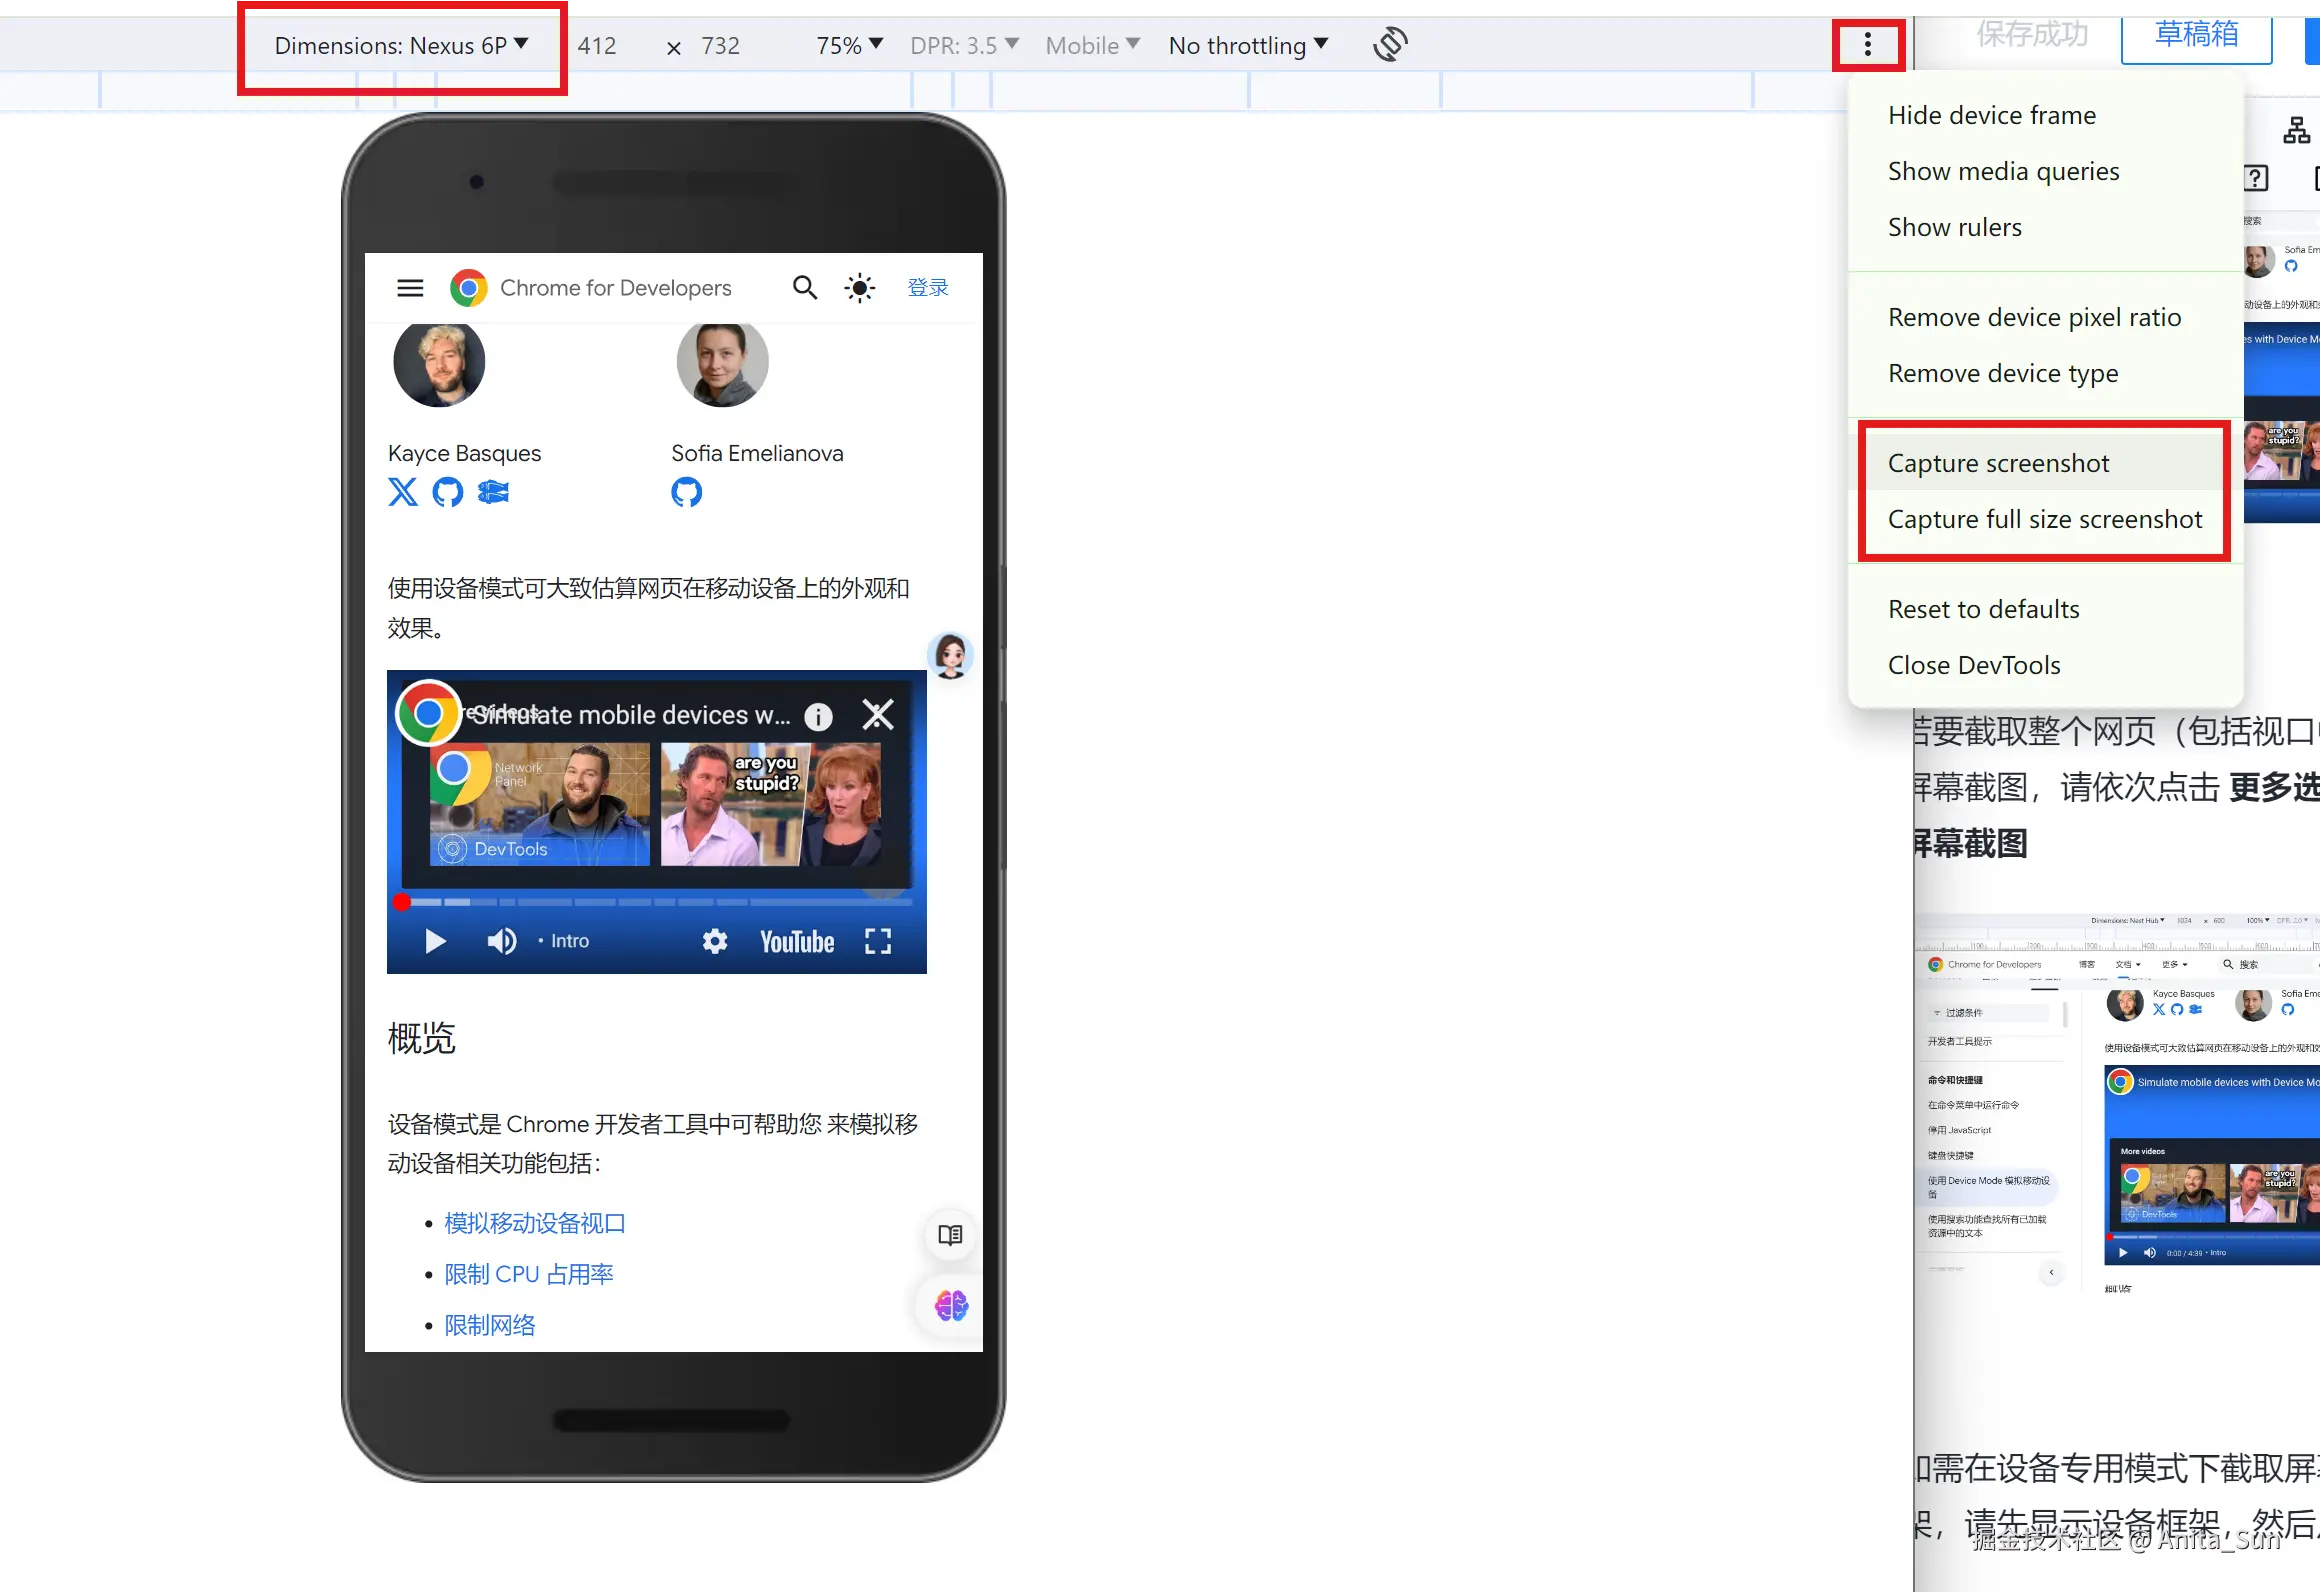Image resolution: width=2320 pixels, height=1592 pixels.
Task: Open the hamburger menu in mobile page
Action: [x=410, y=288]
